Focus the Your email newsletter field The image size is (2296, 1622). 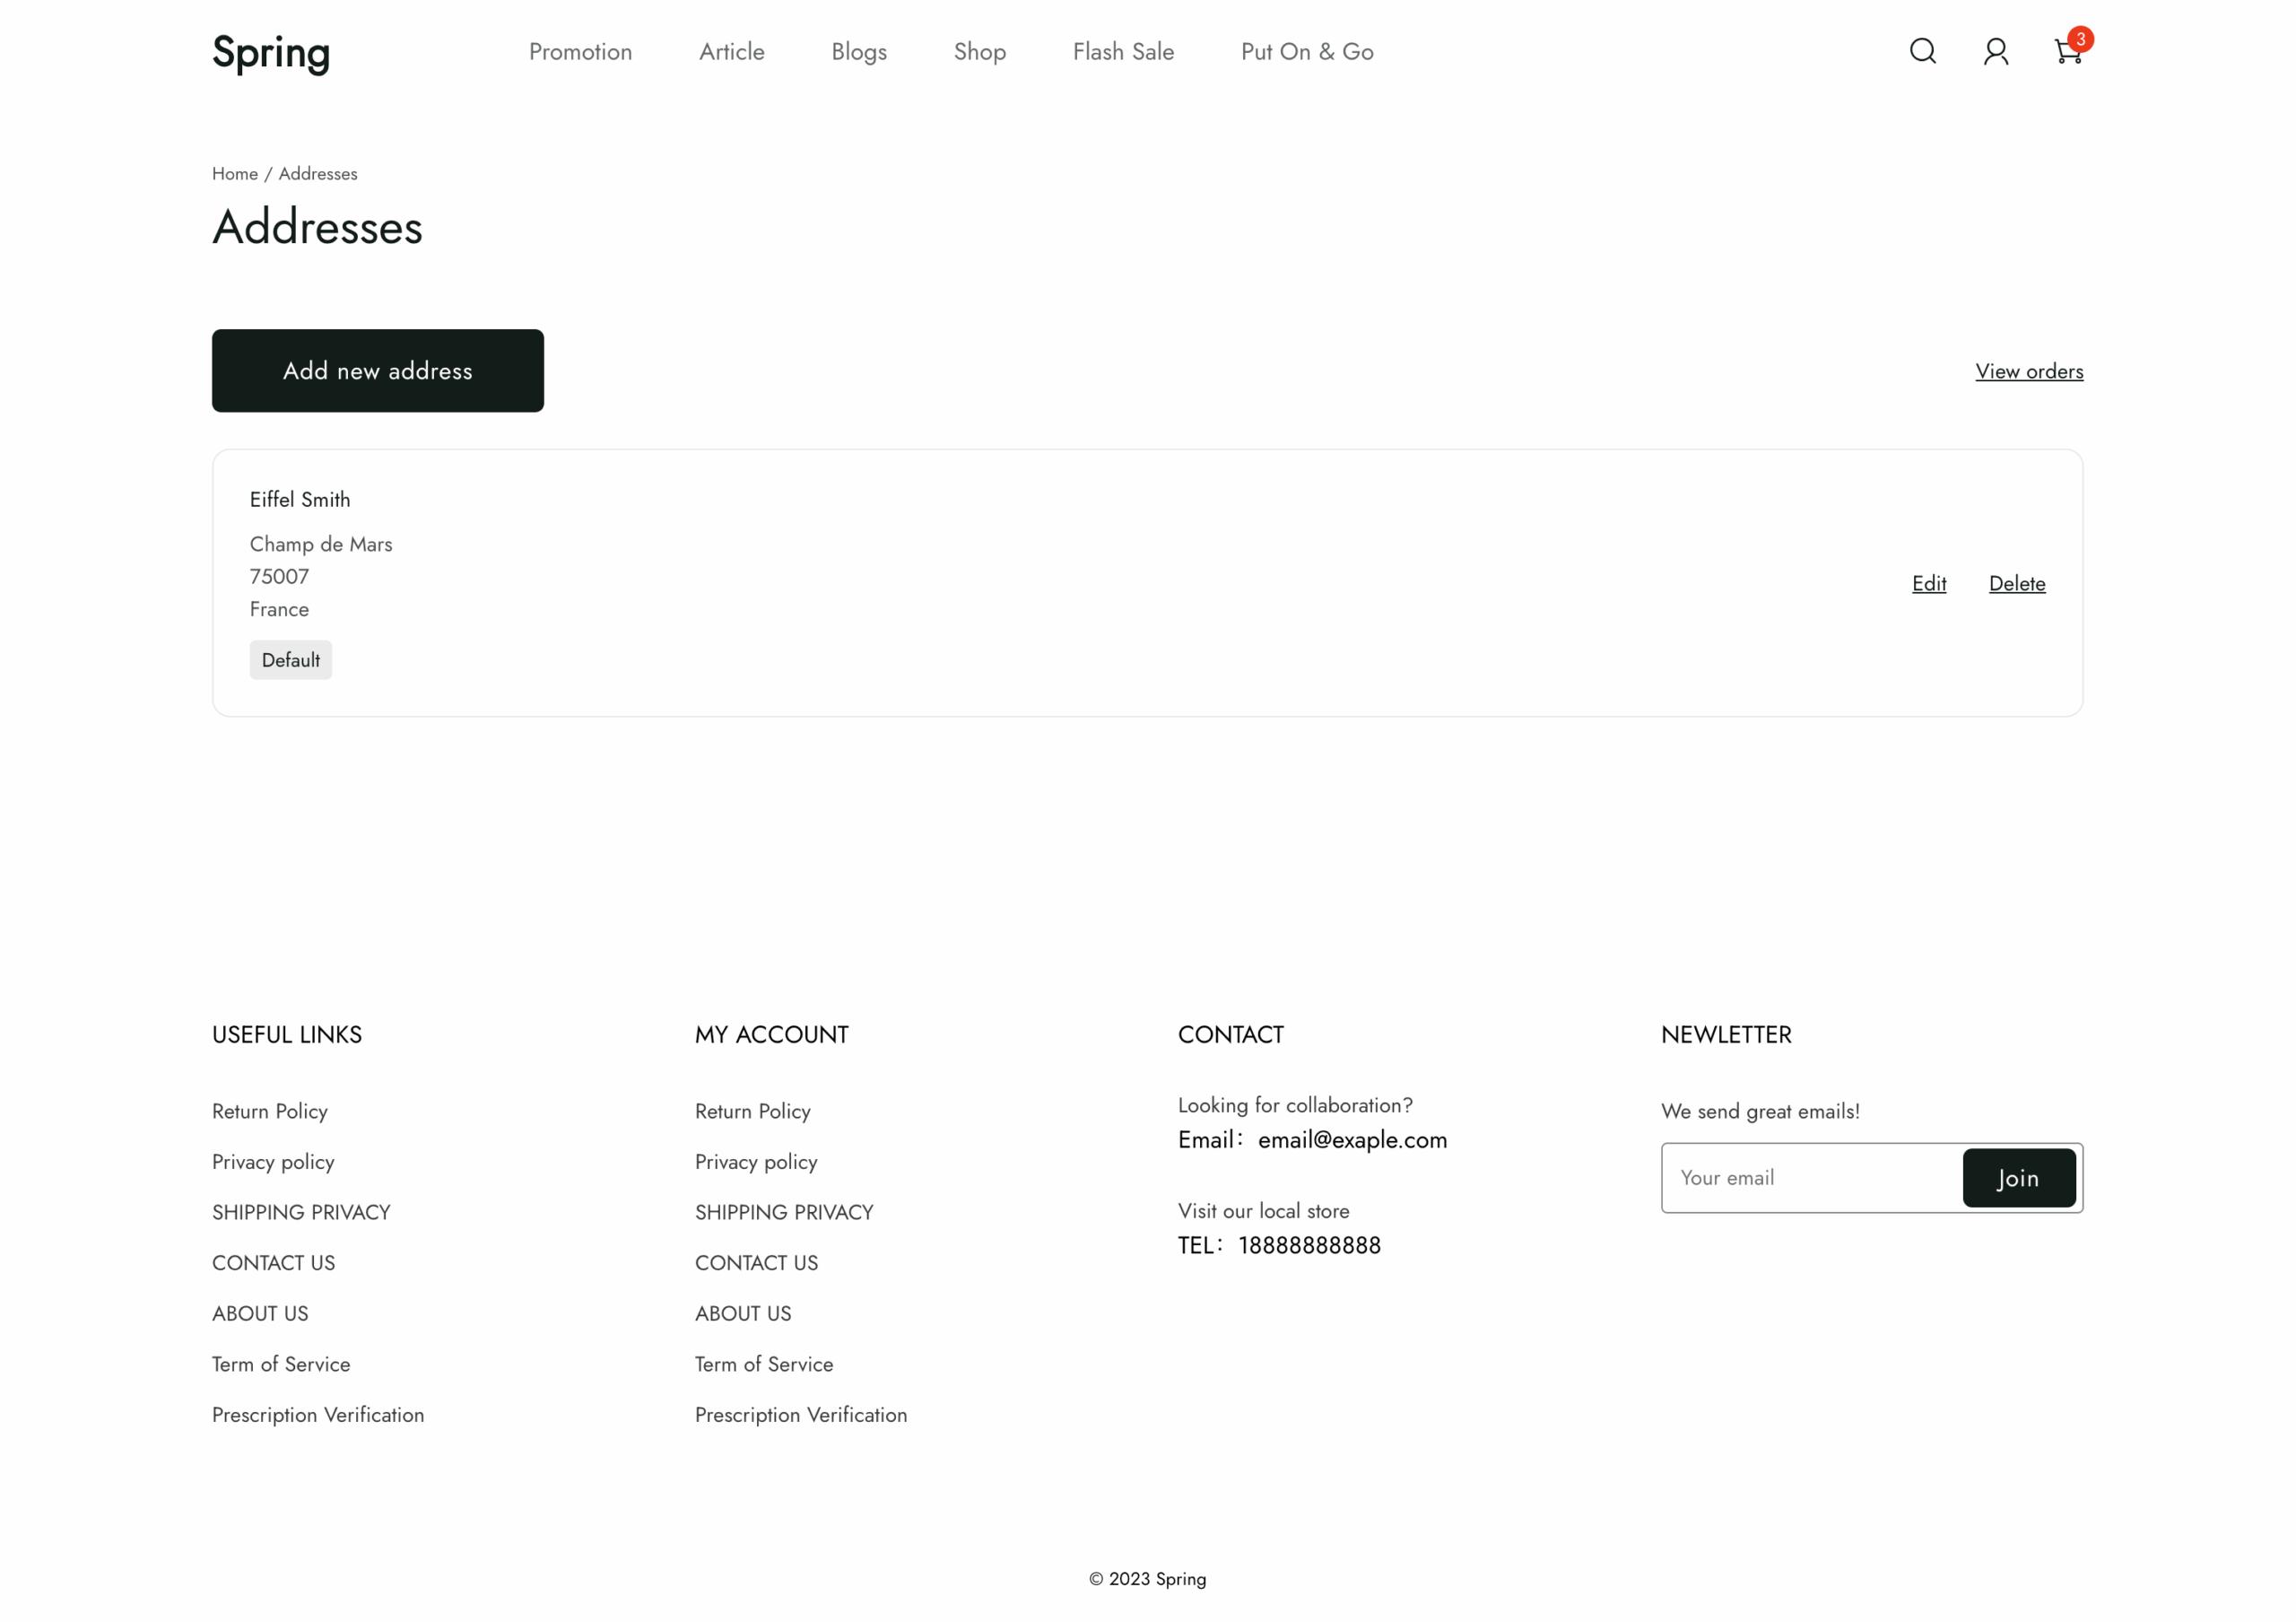click(1811, 1178)
